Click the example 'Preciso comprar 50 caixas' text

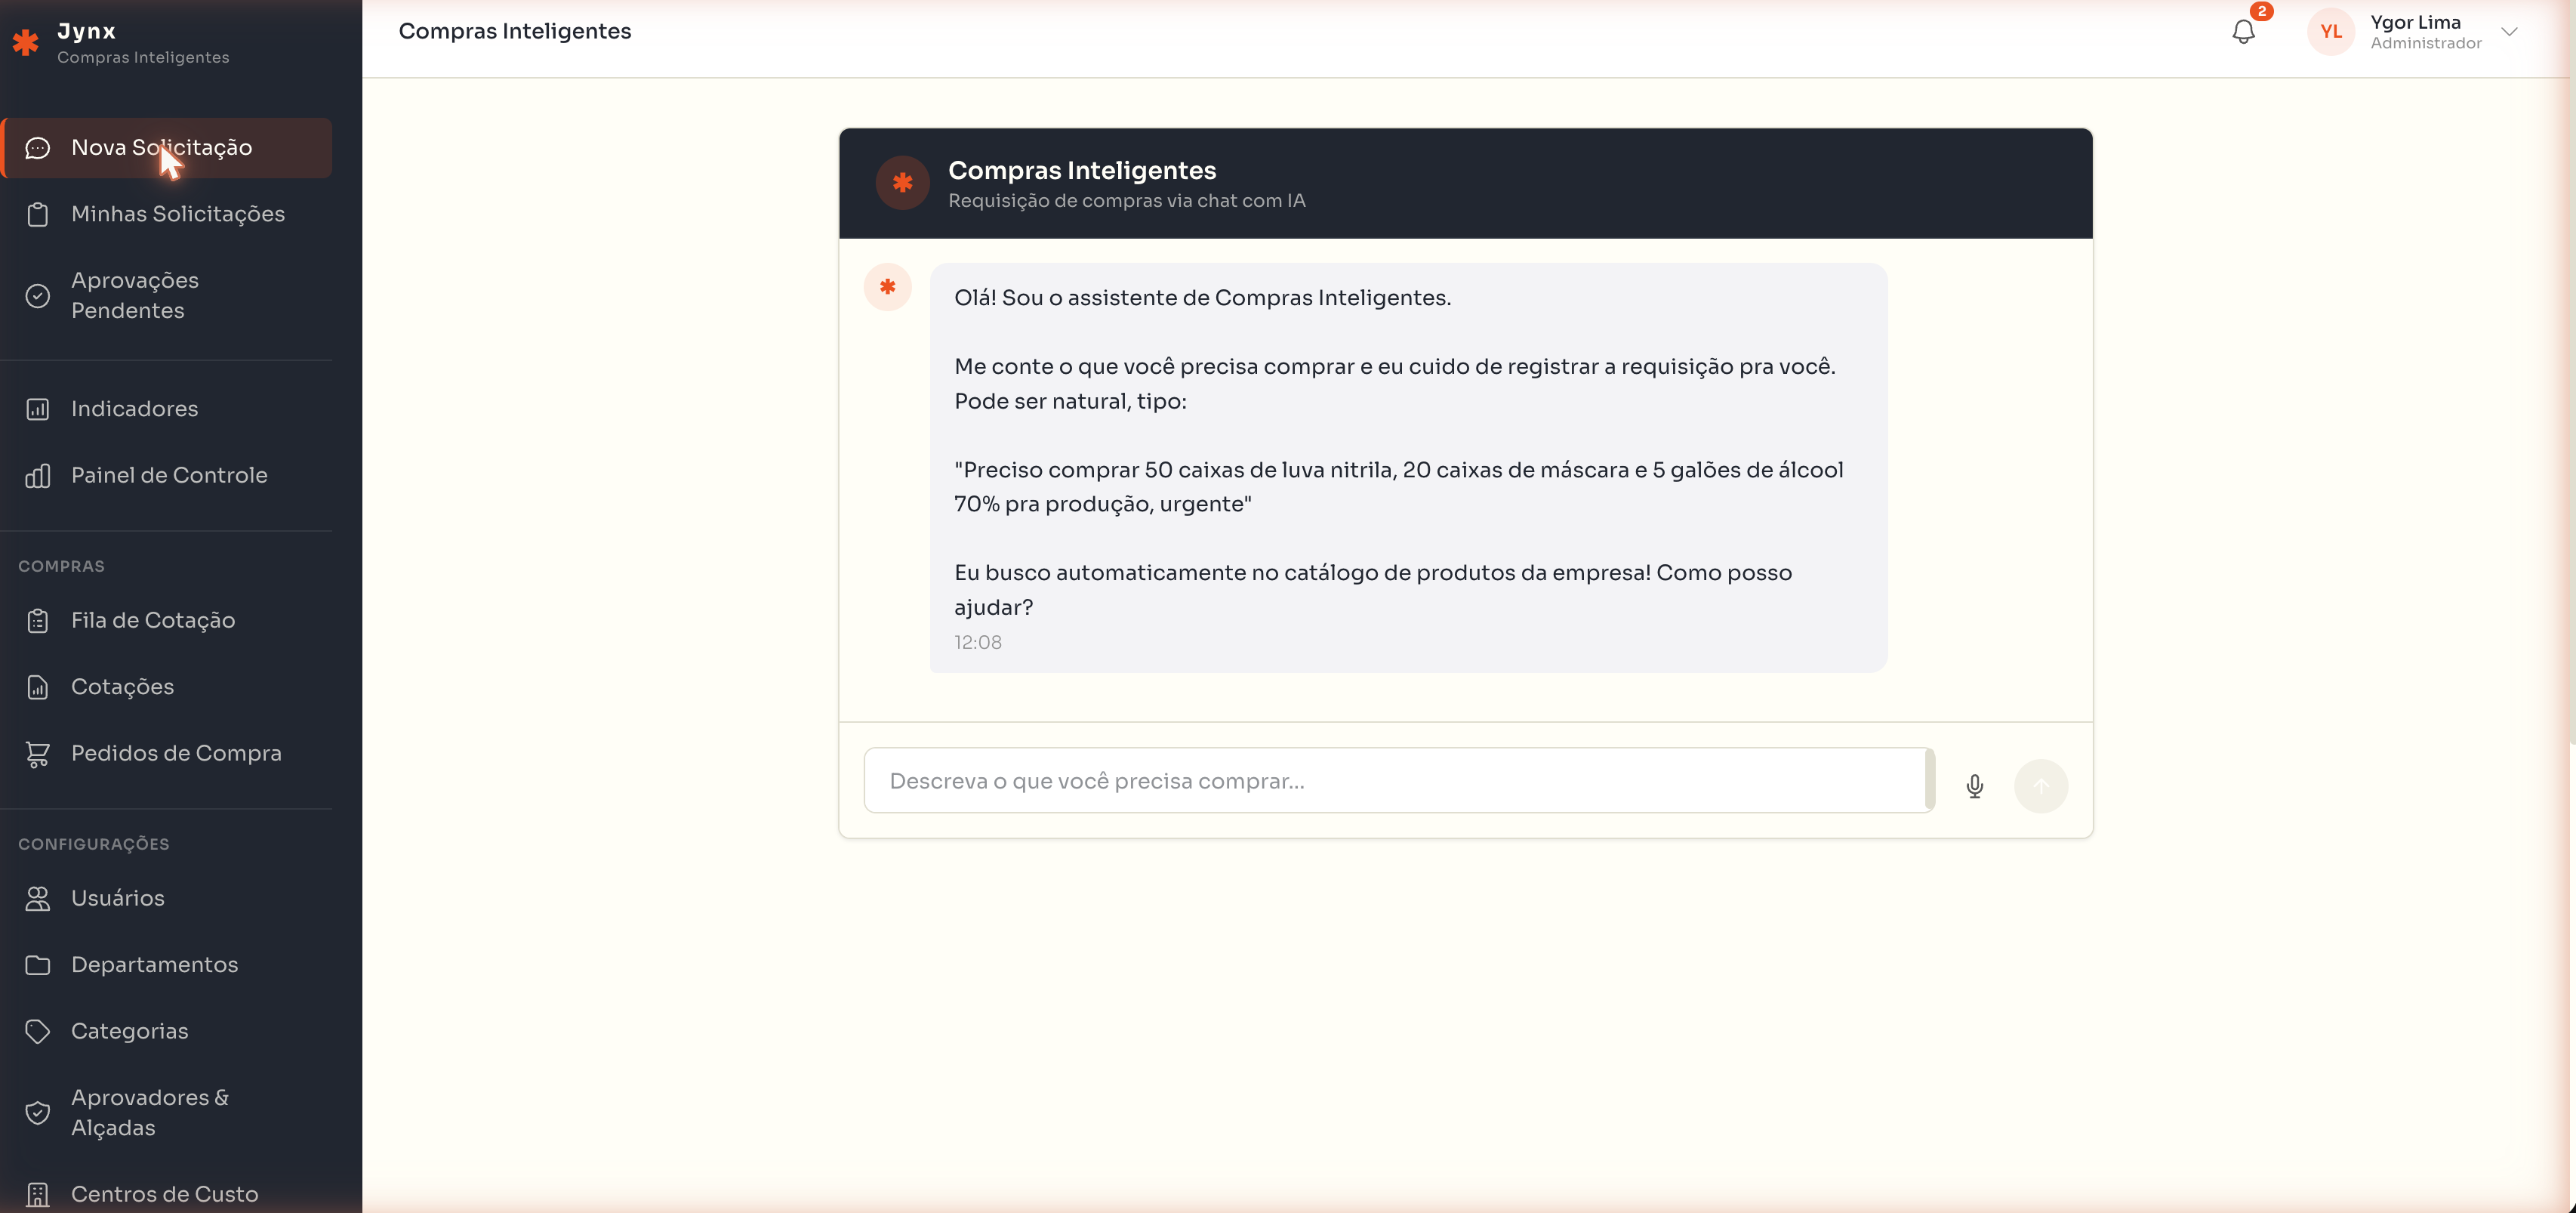pos(1398,487)
